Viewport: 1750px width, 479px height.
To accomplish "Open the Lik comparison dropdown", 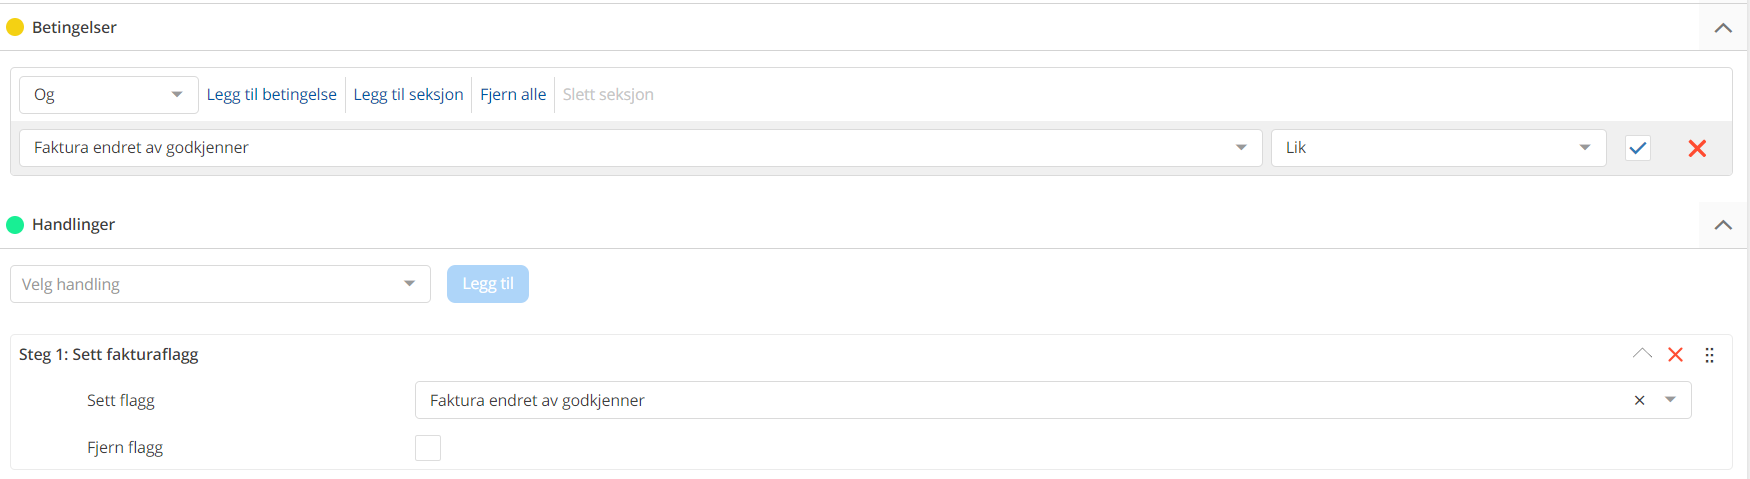I will pyautogui.click(x=1438, y=148).
